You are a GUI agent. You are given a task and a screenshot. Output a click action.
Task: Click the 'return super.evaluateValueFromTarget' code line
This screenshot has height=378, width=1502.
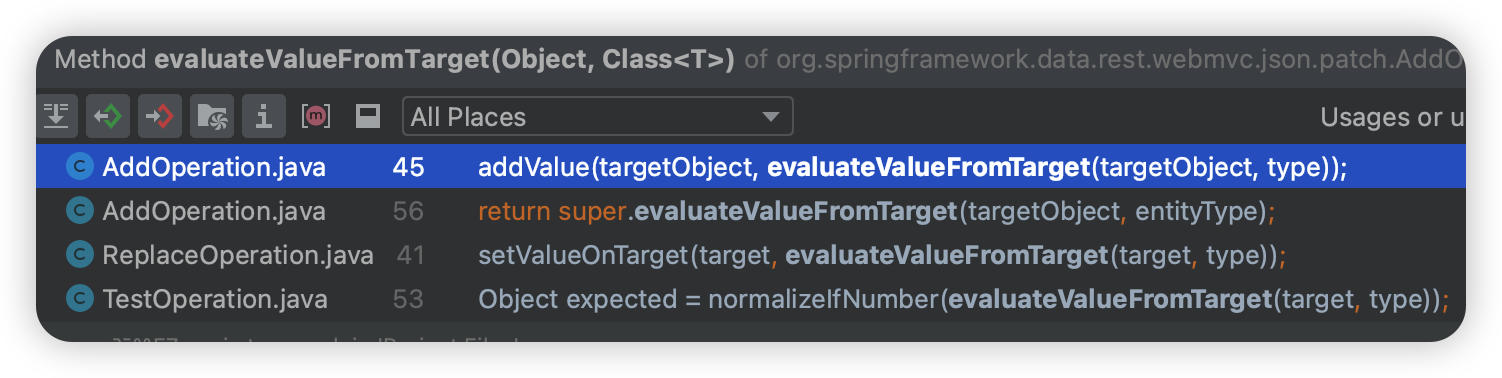[877, 211]
